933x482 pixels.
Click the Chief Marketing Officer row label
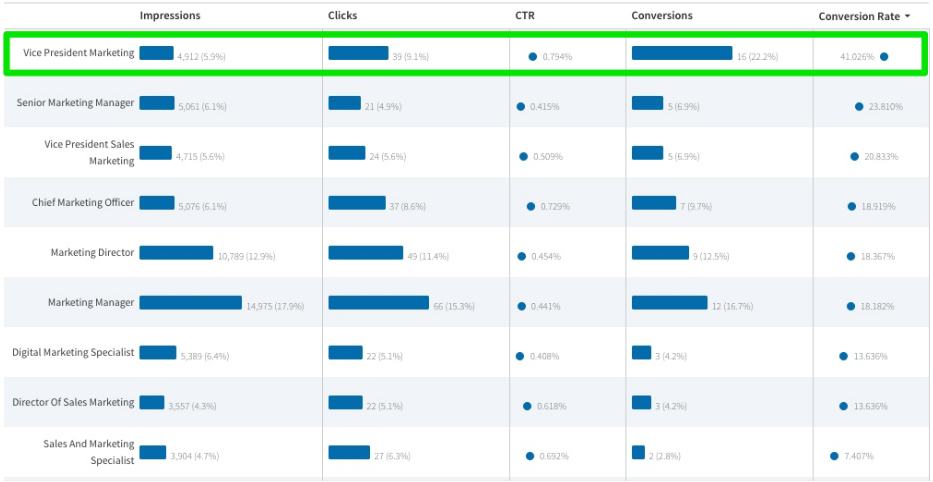pyautogui.click(x=83, y=203)
